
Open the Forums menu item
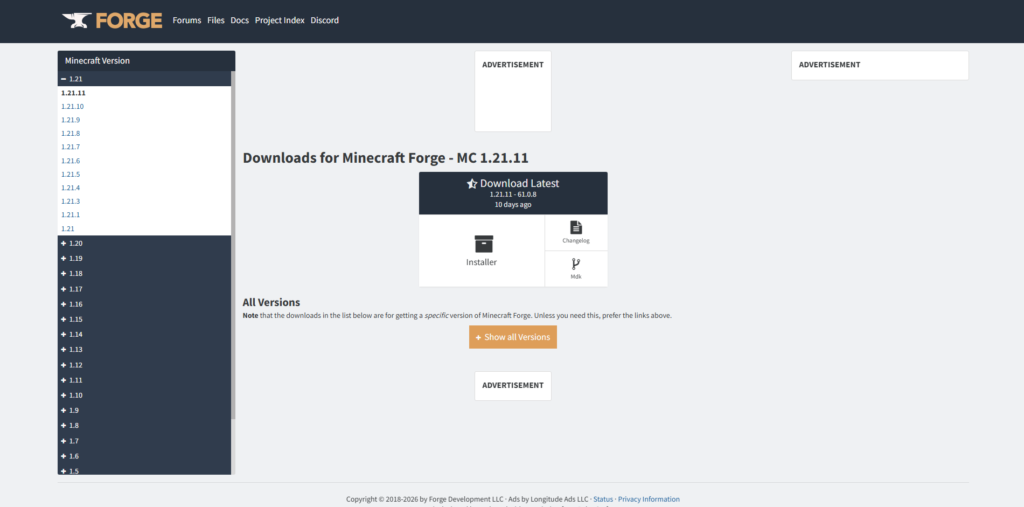point(186,20)
